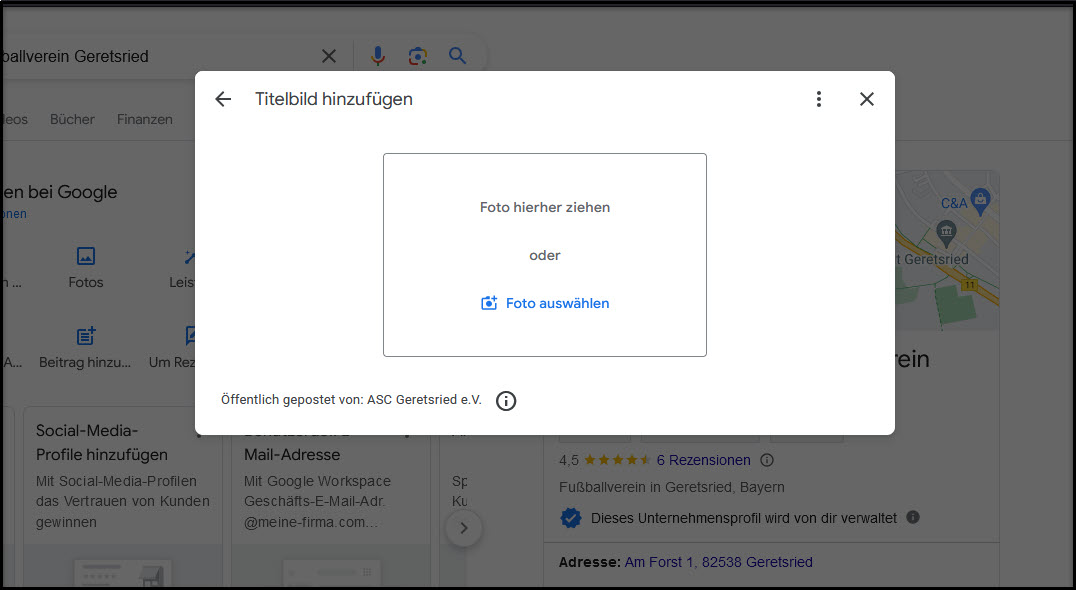
Task: Close the Titelbild hinzufügen dialog
Action: tap(867, 99)
